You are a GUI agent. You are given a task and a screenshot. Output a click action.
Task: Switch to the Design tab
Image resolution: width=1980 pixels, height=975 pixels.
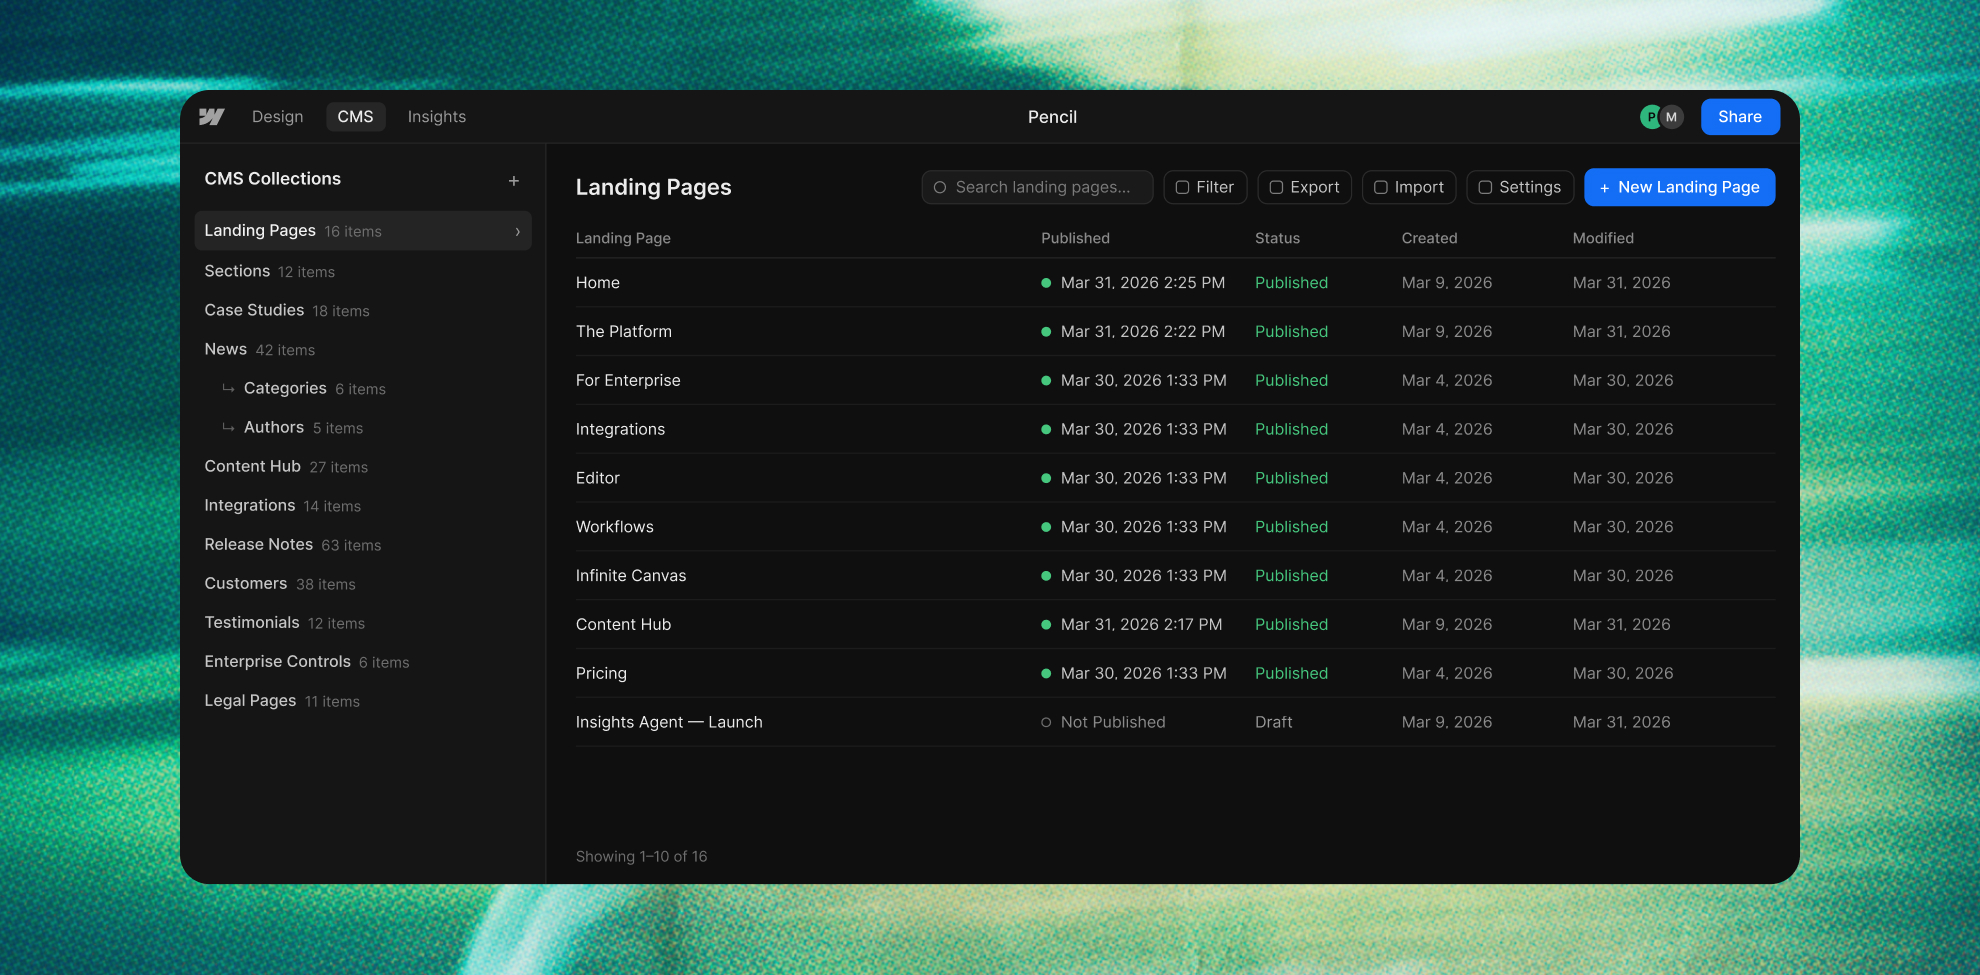[277, 117]
